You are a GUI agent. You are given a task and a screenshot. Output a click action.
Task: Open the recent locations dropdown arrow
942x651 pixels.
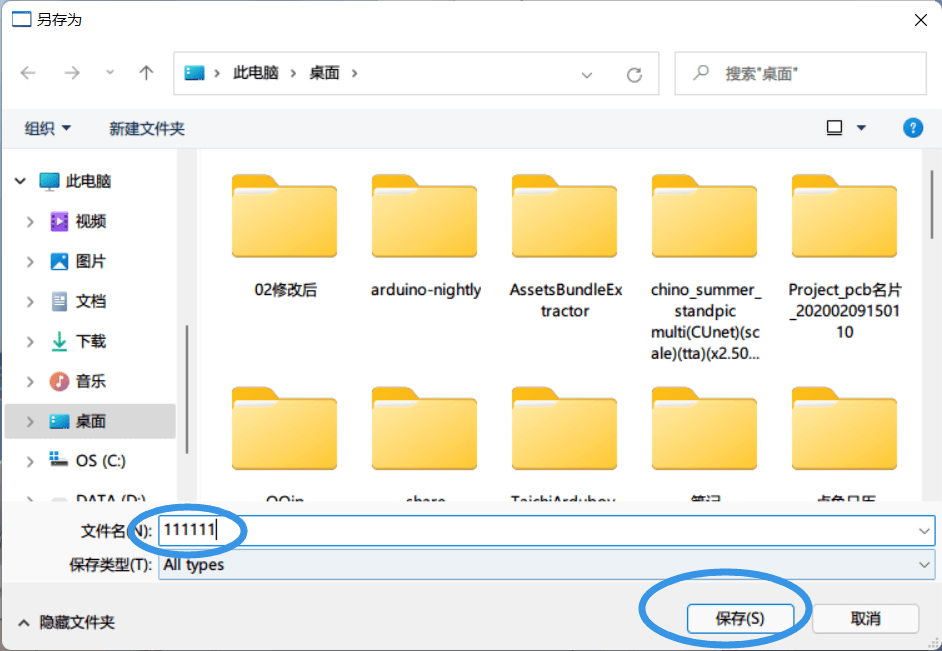[109, 73]
